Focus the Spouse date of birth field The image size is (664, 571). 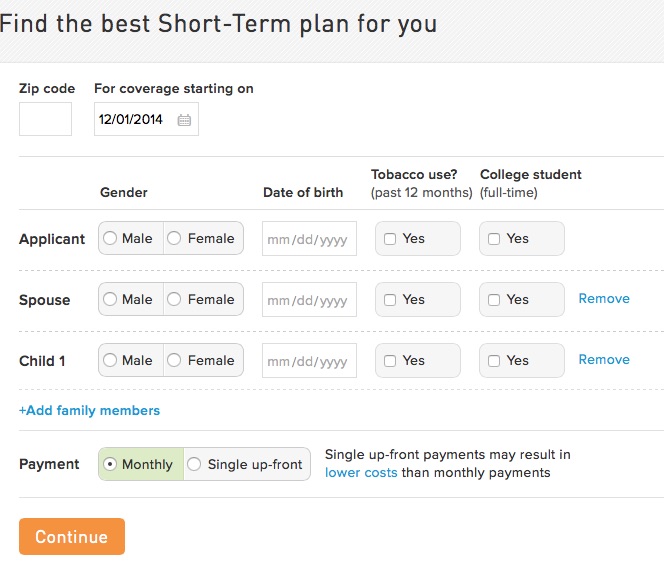click(309, 300)
